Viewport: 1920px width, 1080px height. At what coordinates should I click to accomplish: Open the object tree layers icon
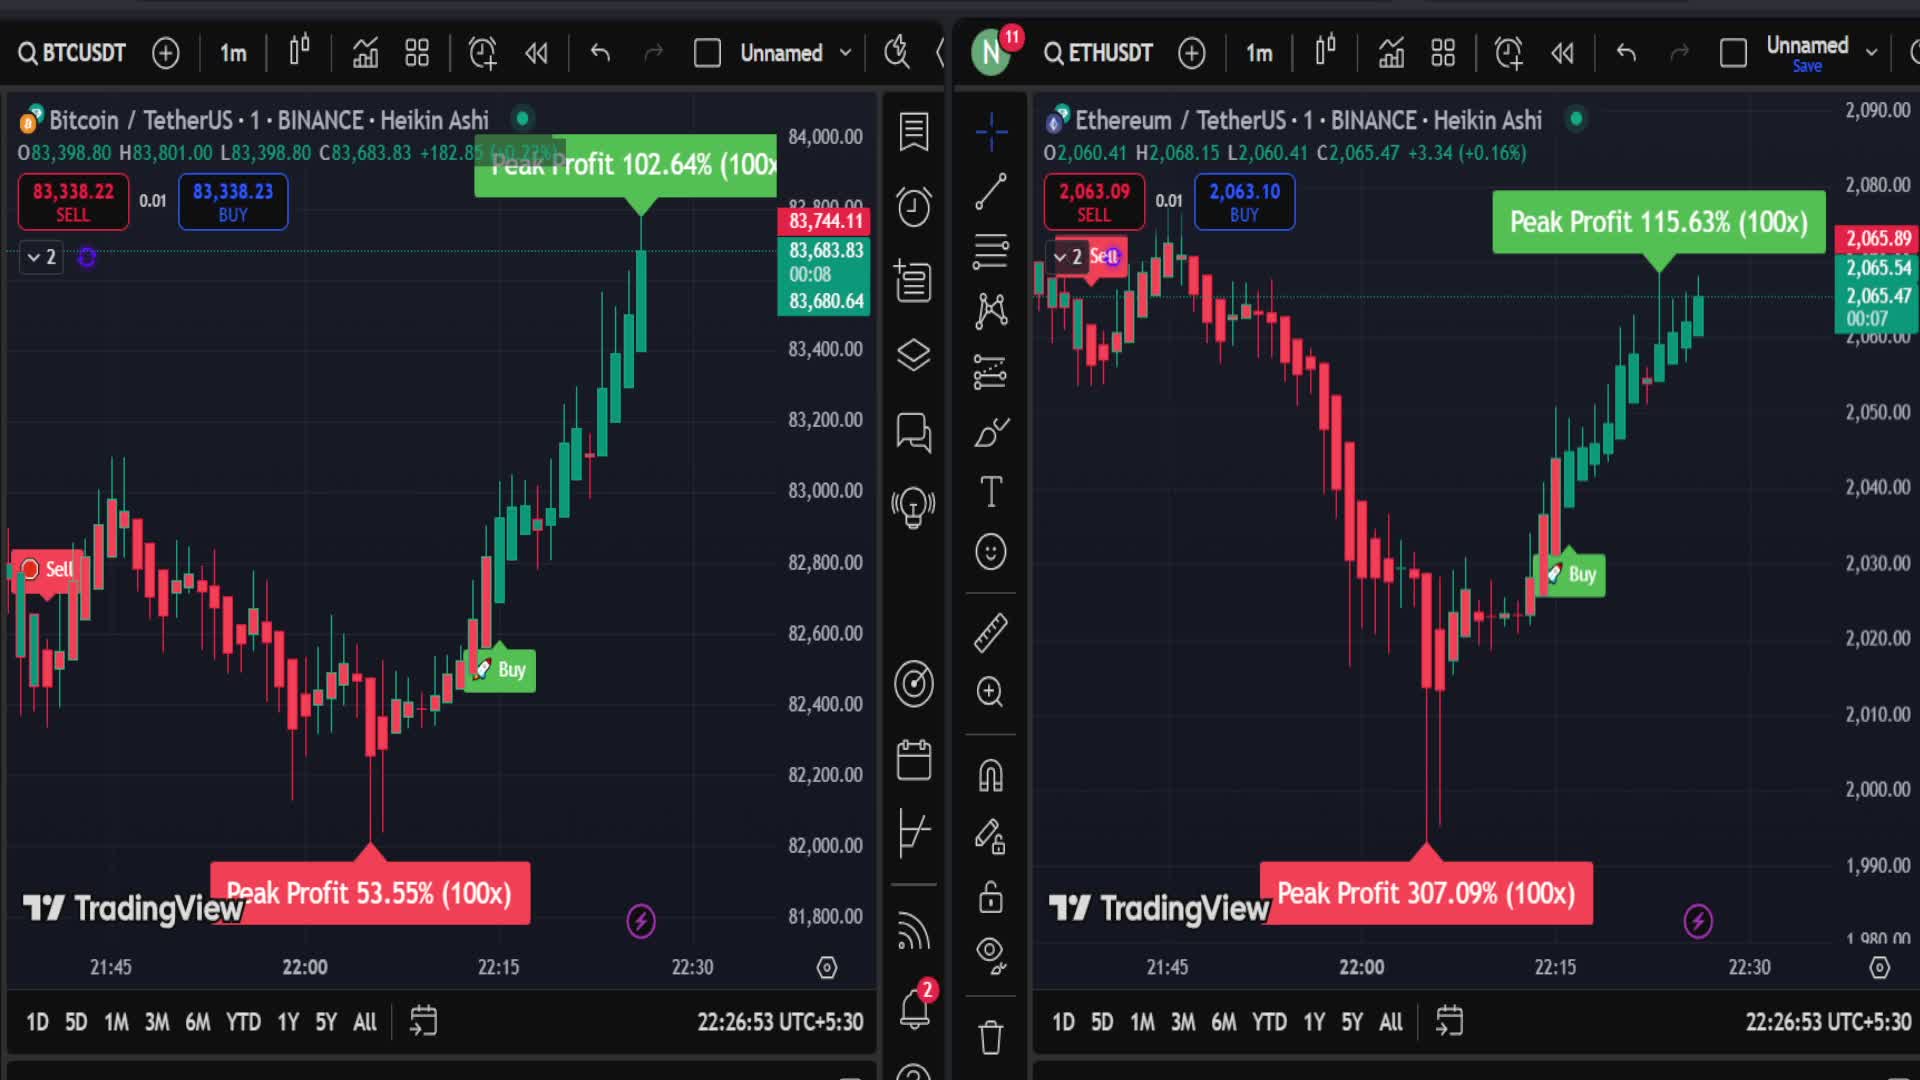(913, 355)
